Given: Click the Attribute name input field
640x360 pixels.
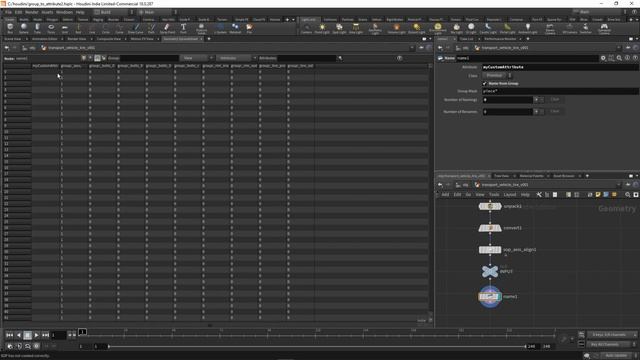Looking at the screenshot, I should 560,67.
